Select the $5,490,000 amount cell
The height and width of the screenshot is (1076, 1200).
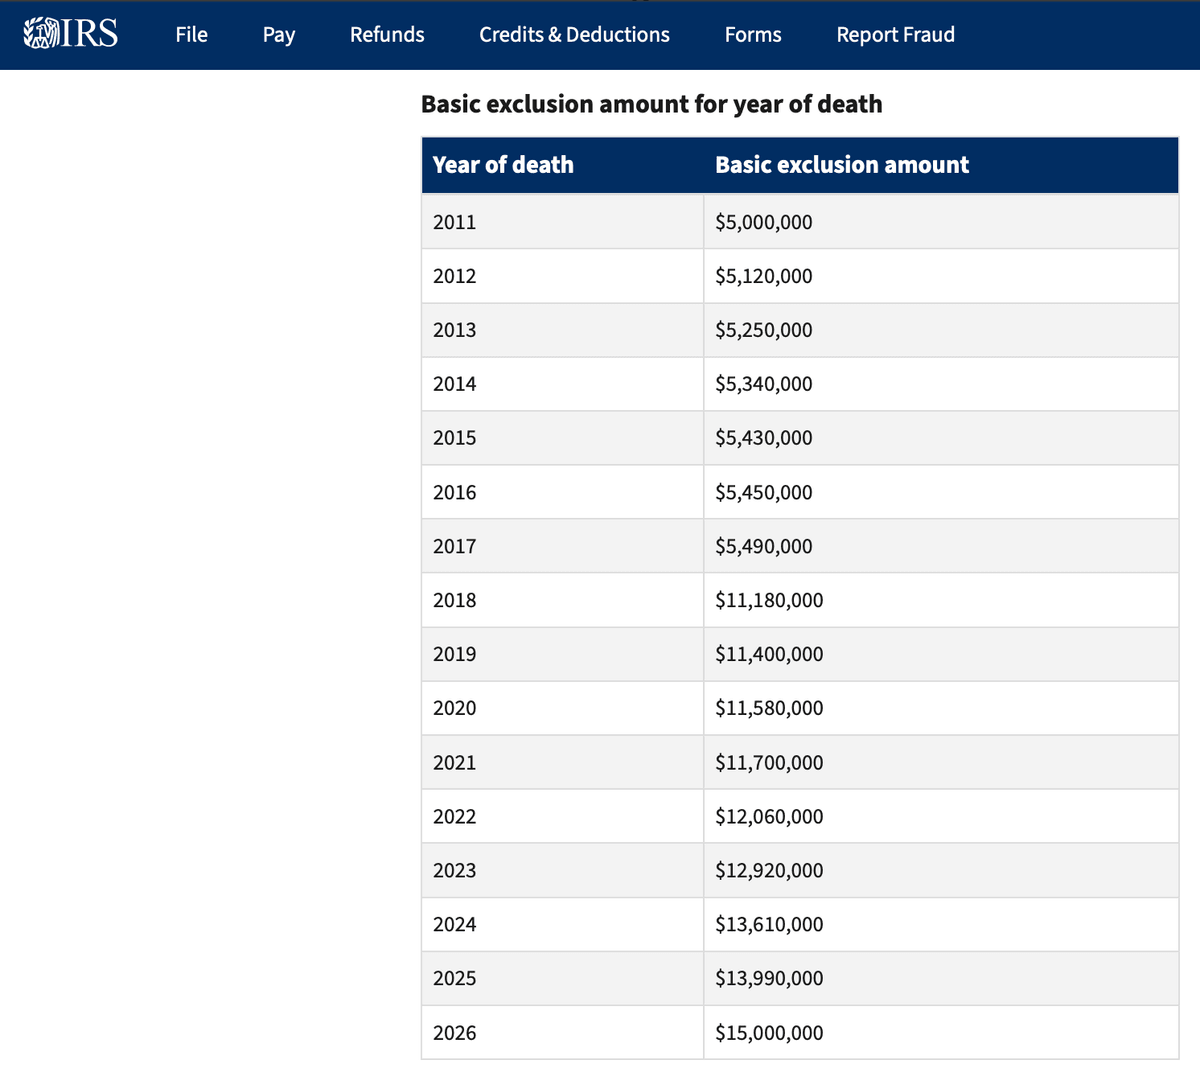coord(941,546)
